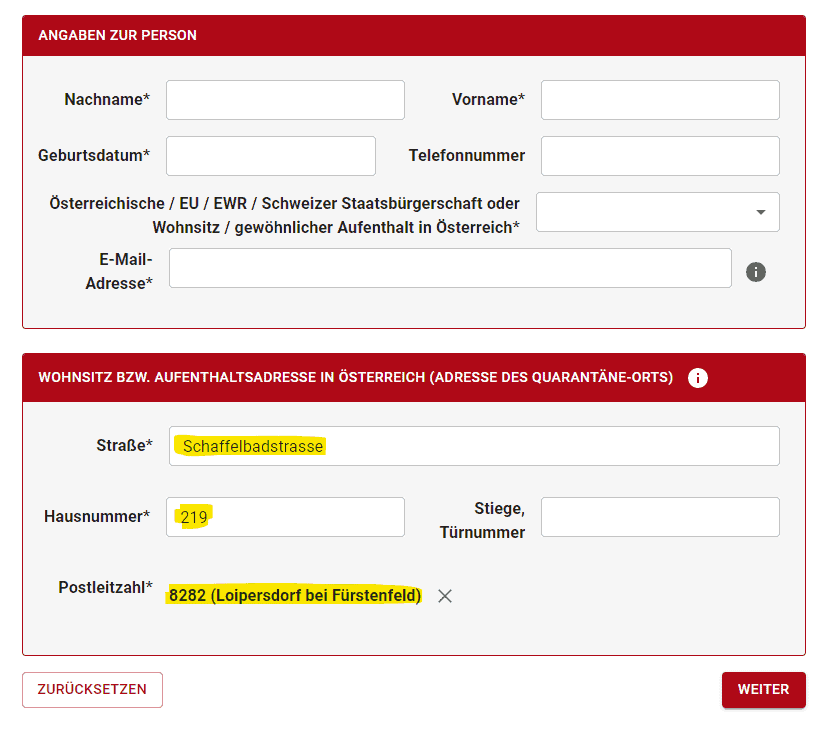Click the Straße field containing Schaffelbadstrasse
Viewport: 840px width, 745px height.
click(x=474, y=446)
